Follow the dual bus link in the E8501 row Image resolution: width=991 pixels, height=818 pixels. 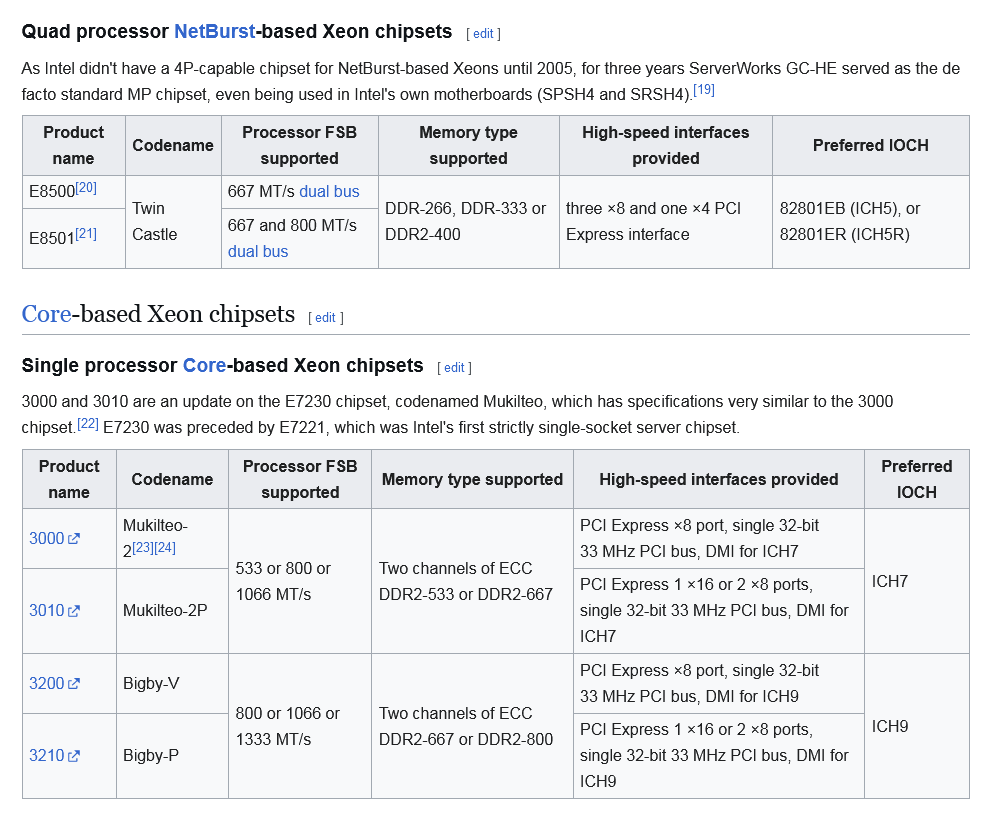pyautogui.click(x=258, y=252)
